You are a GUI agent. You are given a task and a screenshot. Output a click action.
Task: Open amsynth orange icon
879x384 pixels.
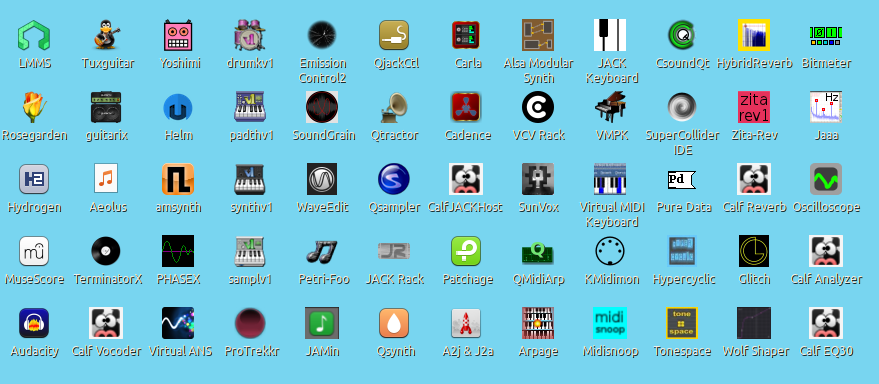[x=178, y=179]
